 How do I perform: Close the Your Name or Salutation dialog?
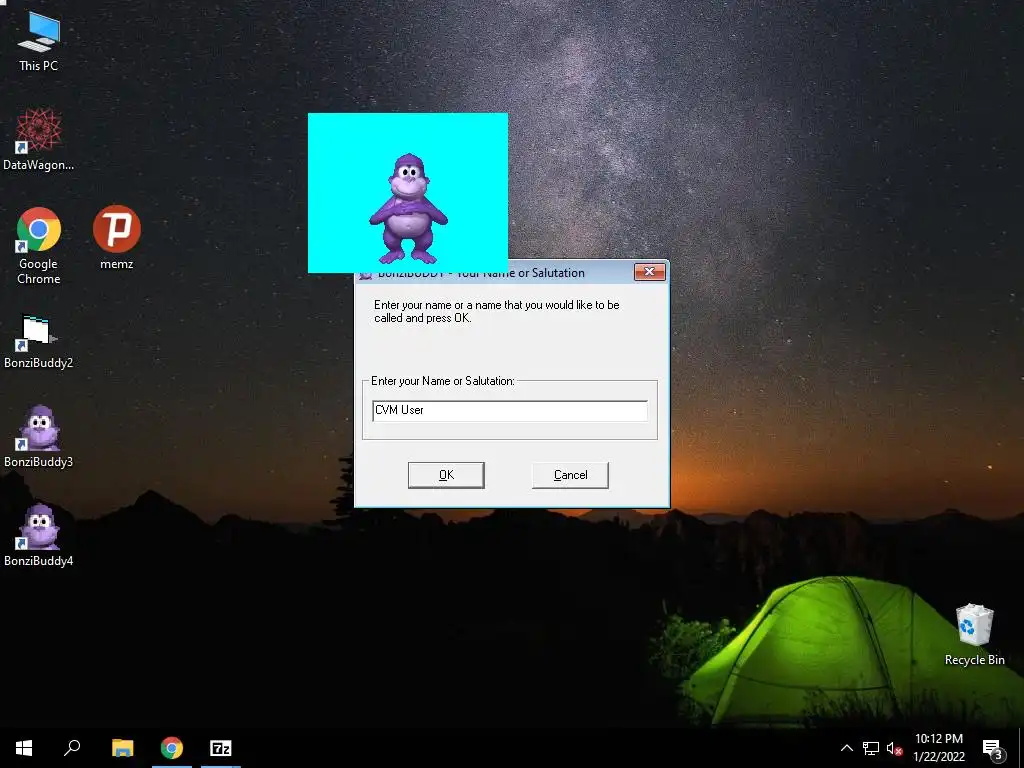point(650,272)
